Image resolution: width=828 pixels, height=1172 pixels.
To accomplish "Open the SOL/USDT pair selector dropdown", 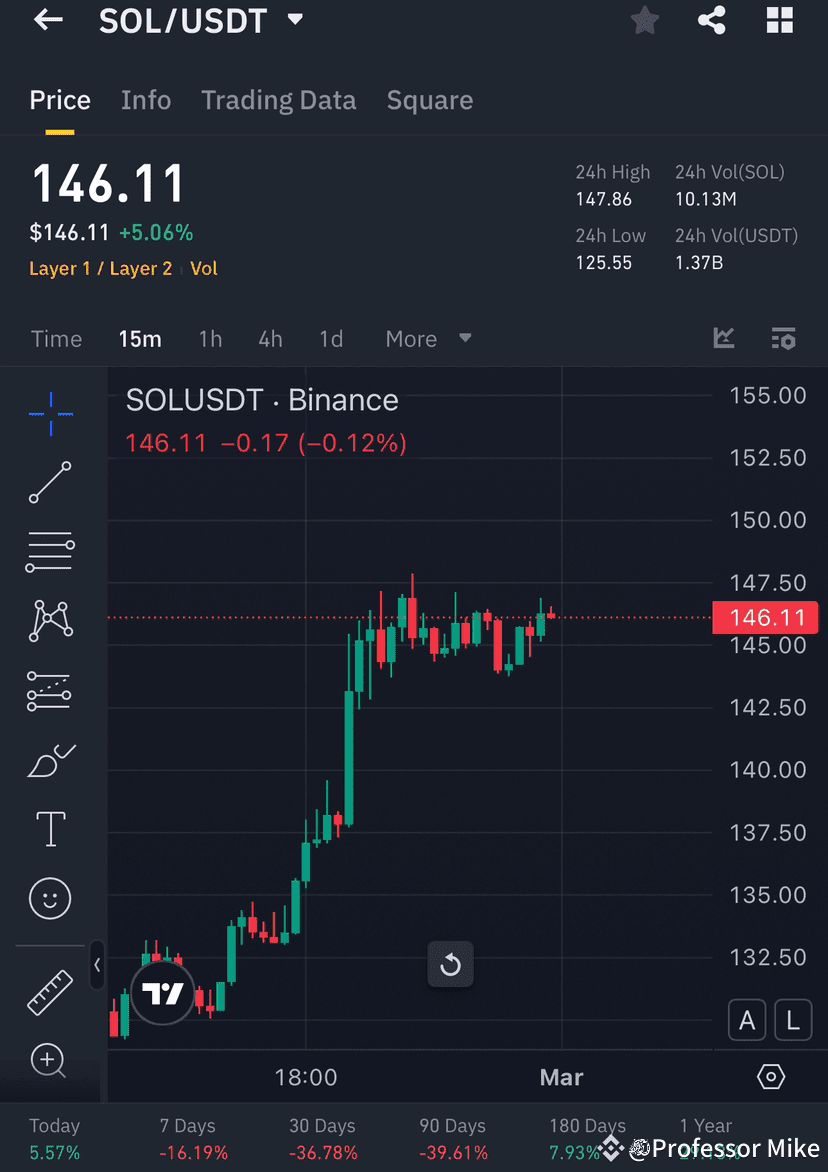I will tap(294, 19).
